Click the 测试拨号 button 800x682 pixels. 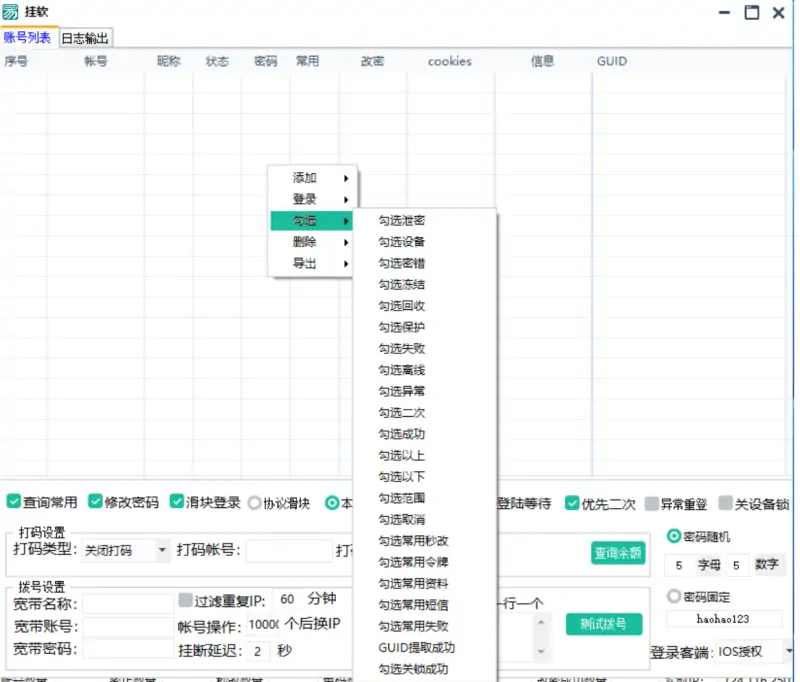point(605,622)
